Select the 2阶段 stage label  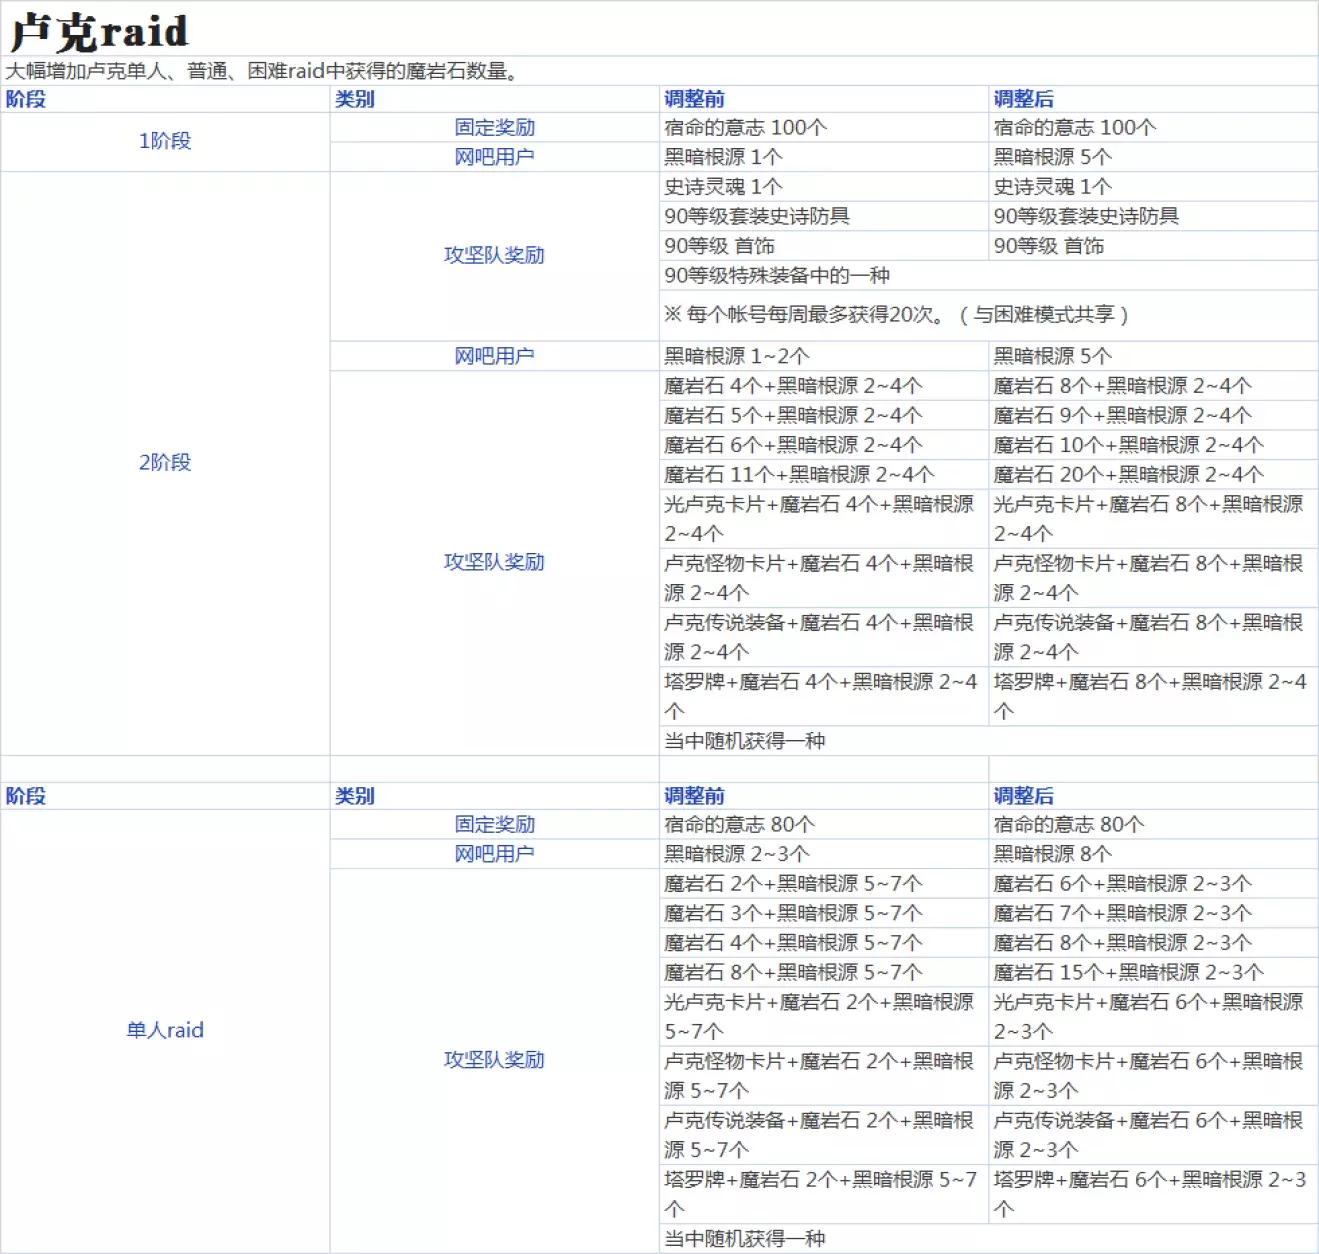tap(166, 462)
